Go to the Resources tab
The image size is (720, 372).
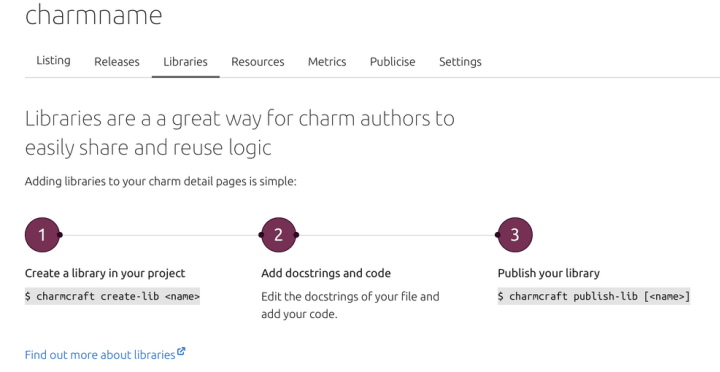pos(258,62)
